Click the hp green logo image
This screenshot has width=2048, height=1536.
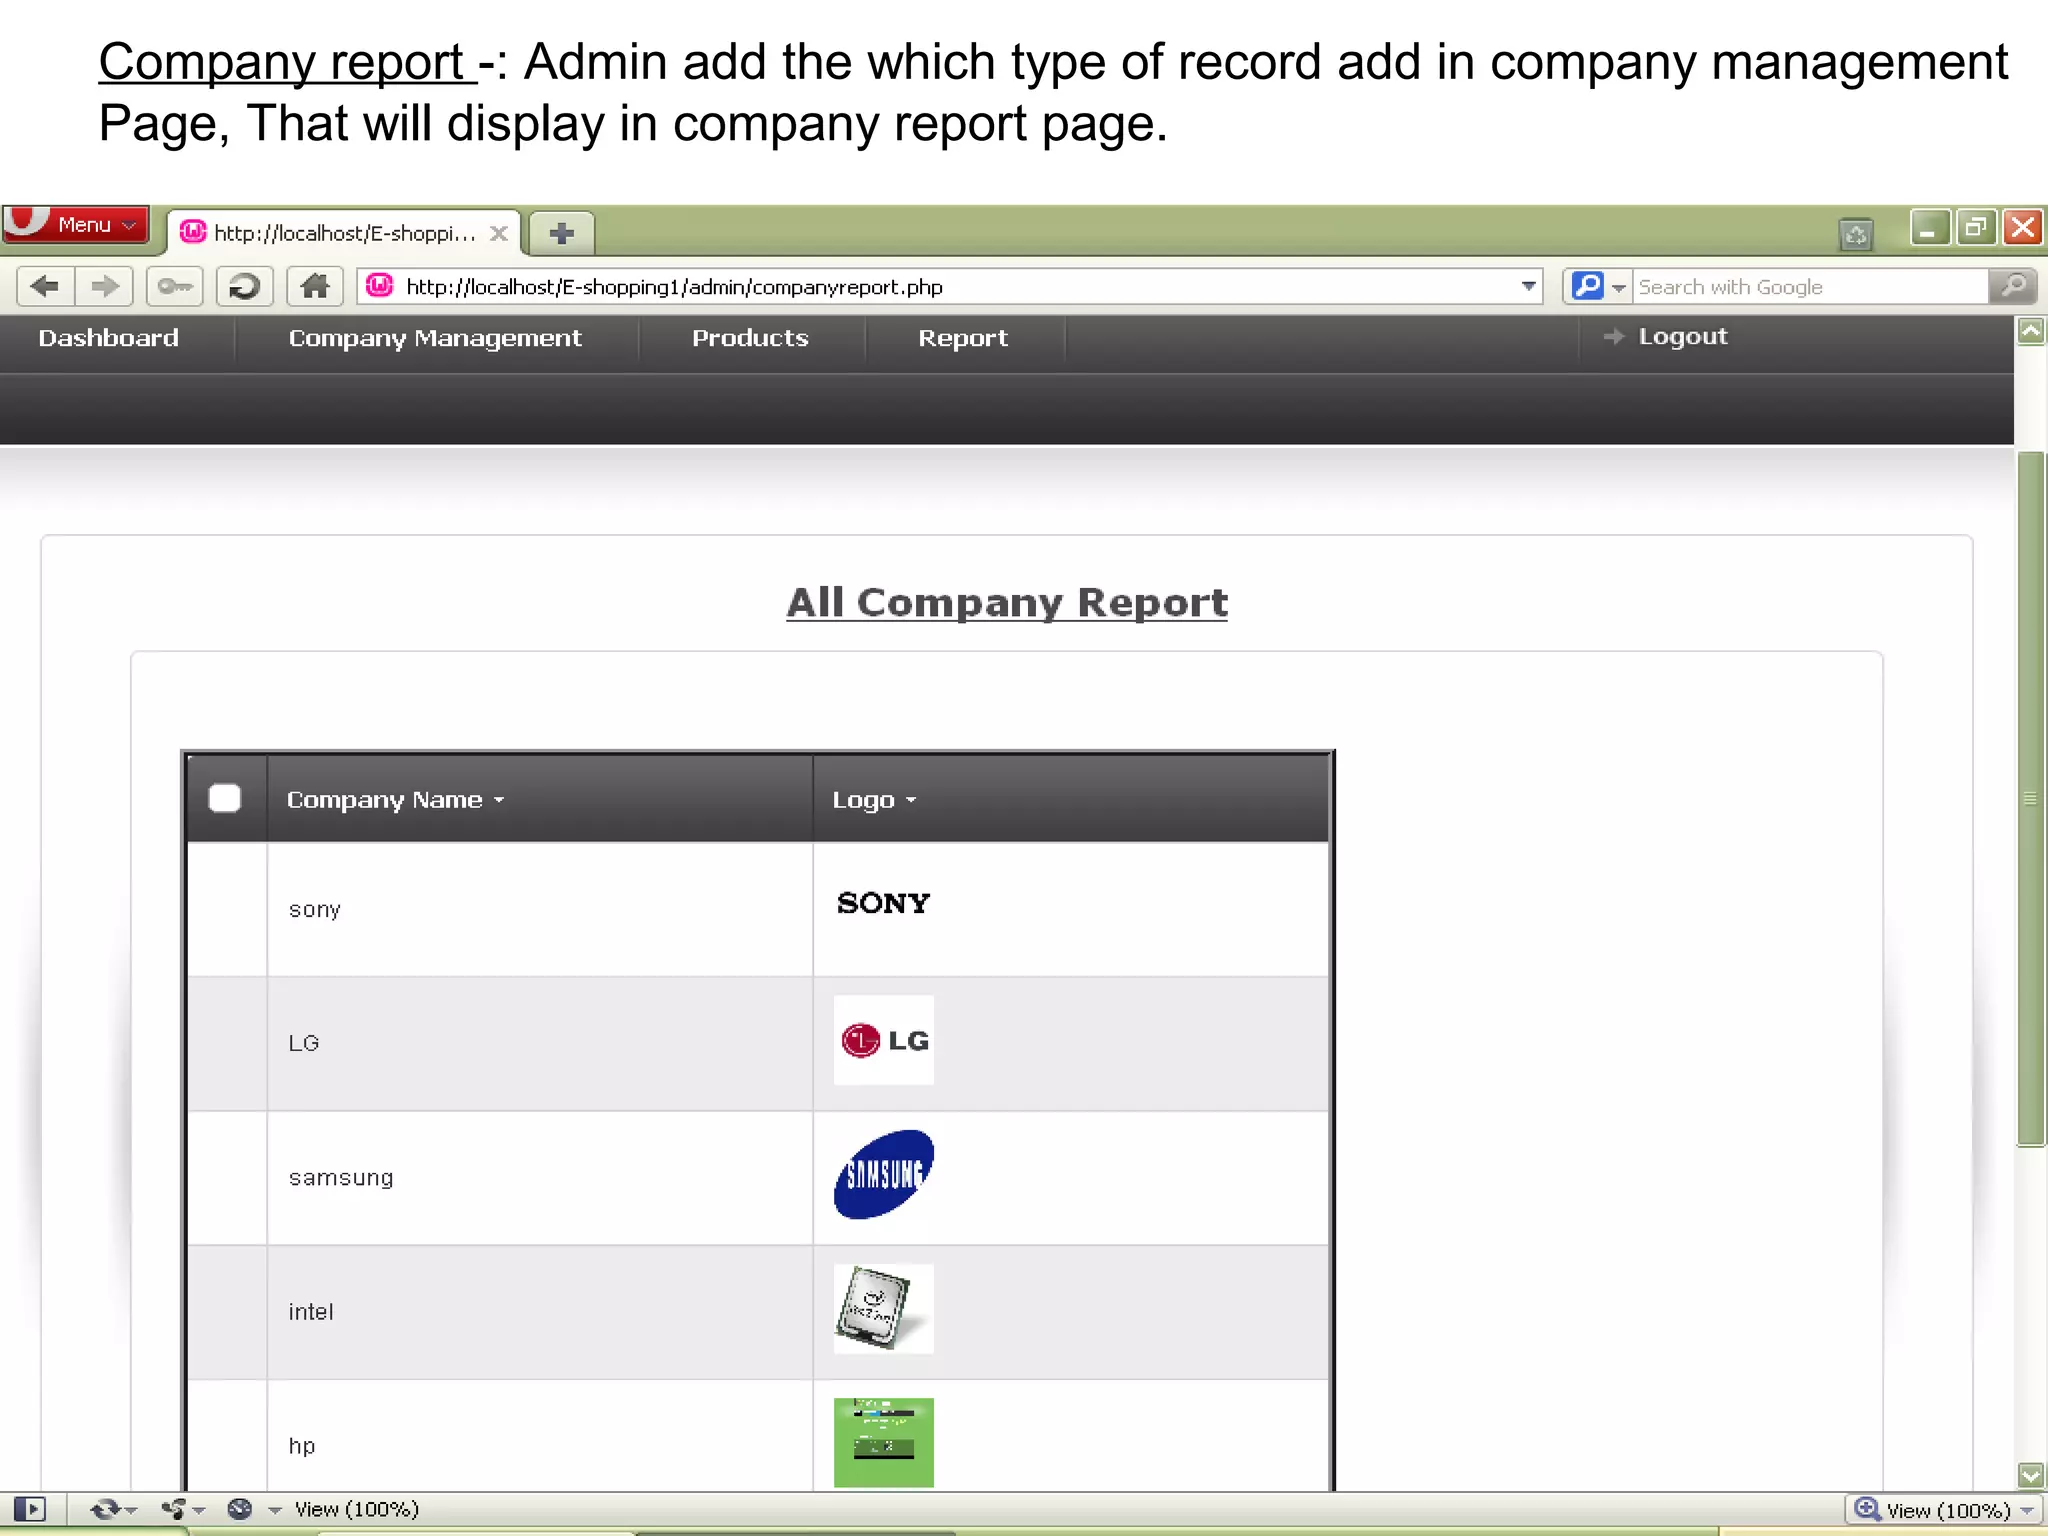[x=884, y=1442]
